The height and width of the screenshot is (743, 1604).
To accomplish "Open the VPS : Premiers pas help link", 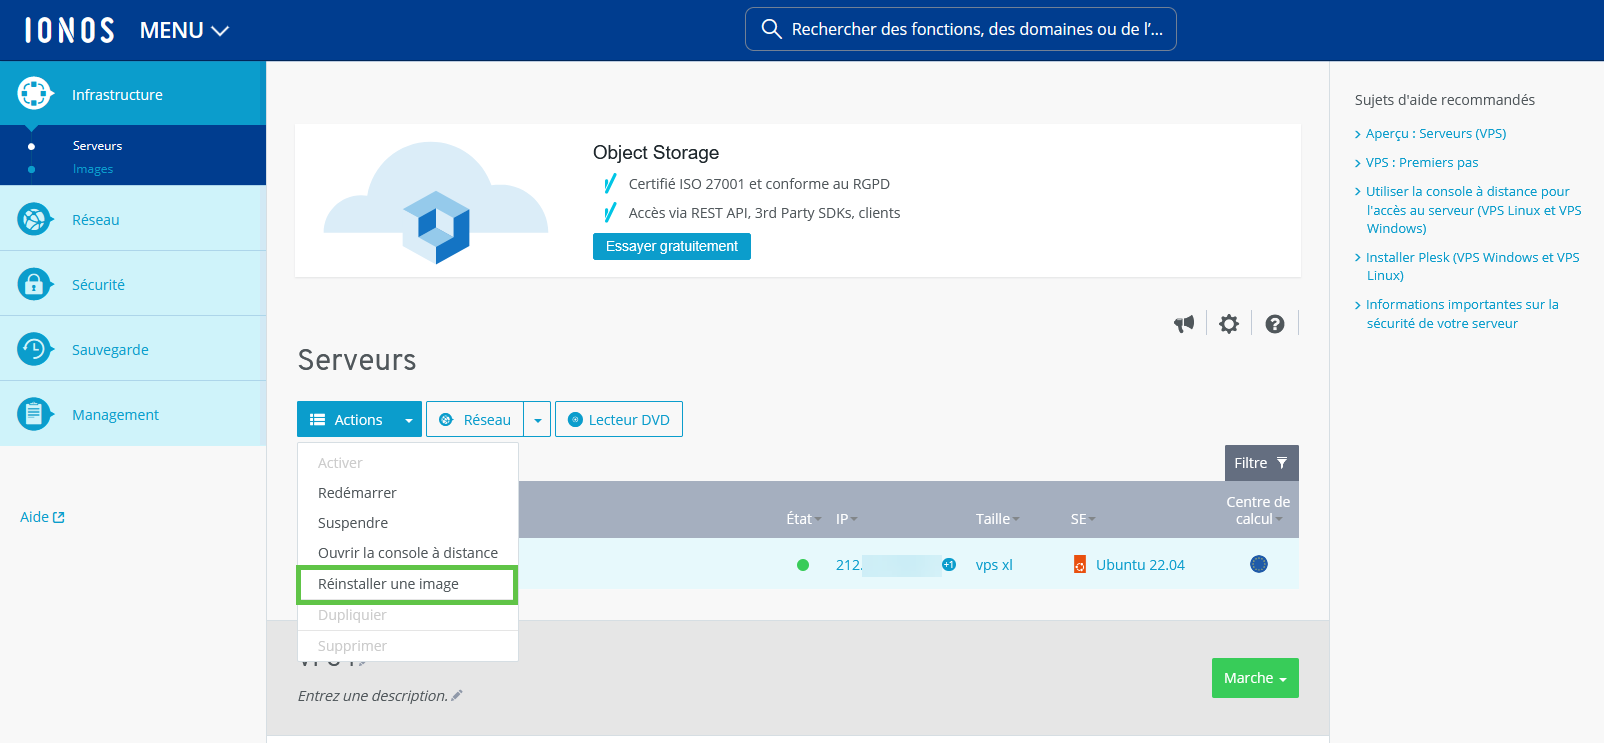I will click(1421, 162).
